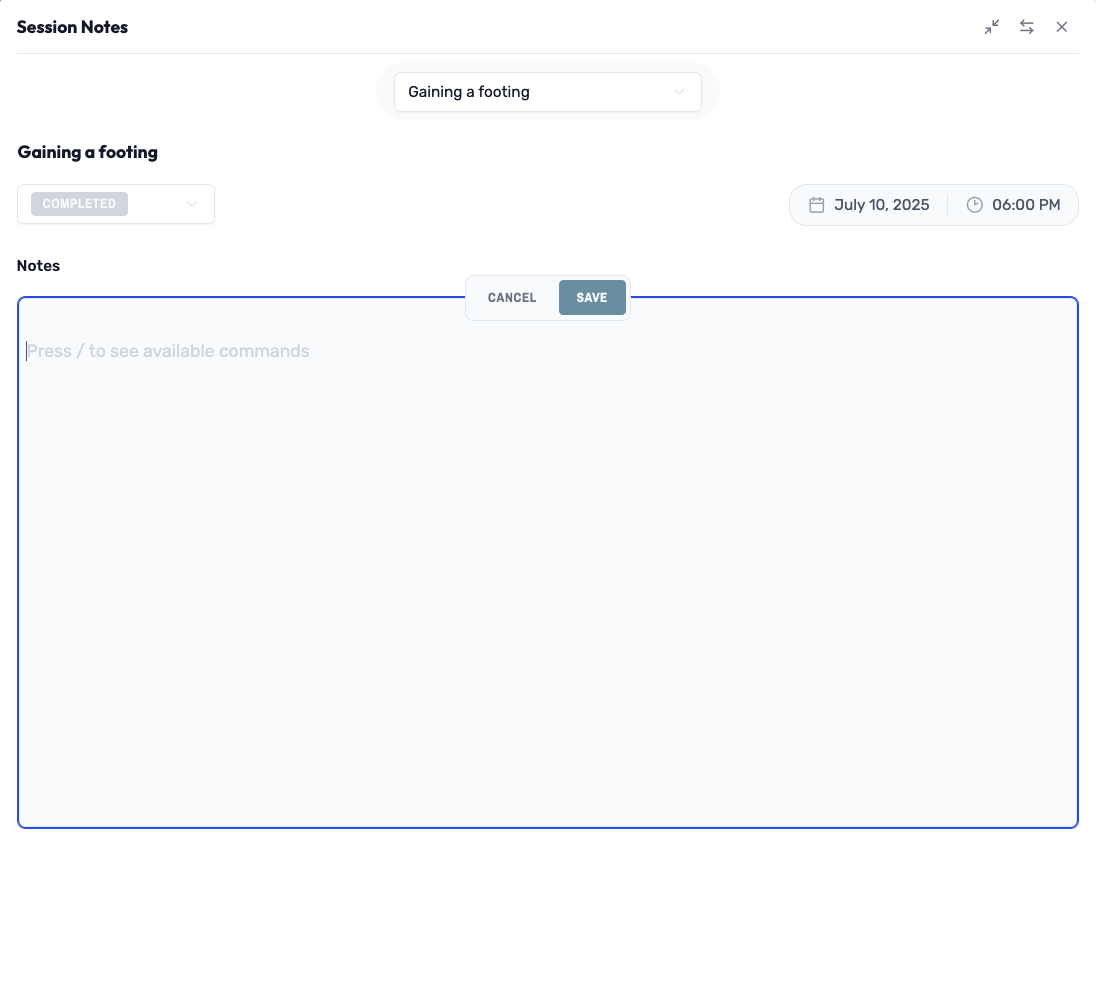Change the session time 06:00 PM
Screen dimensions: 1096x994
coord(1026,204)
